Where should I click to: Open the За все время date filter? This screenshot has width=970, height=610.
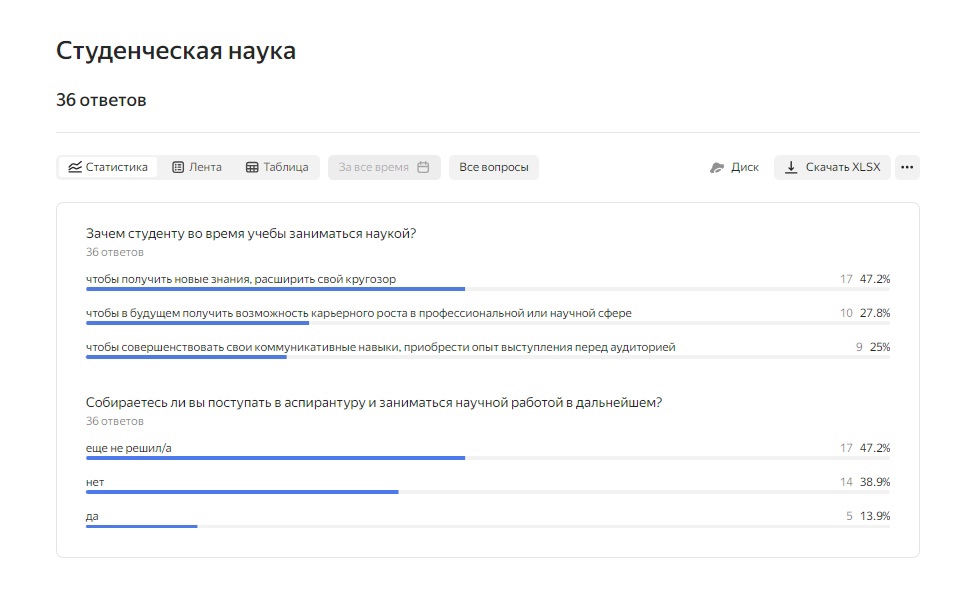(x=384, y=167)
